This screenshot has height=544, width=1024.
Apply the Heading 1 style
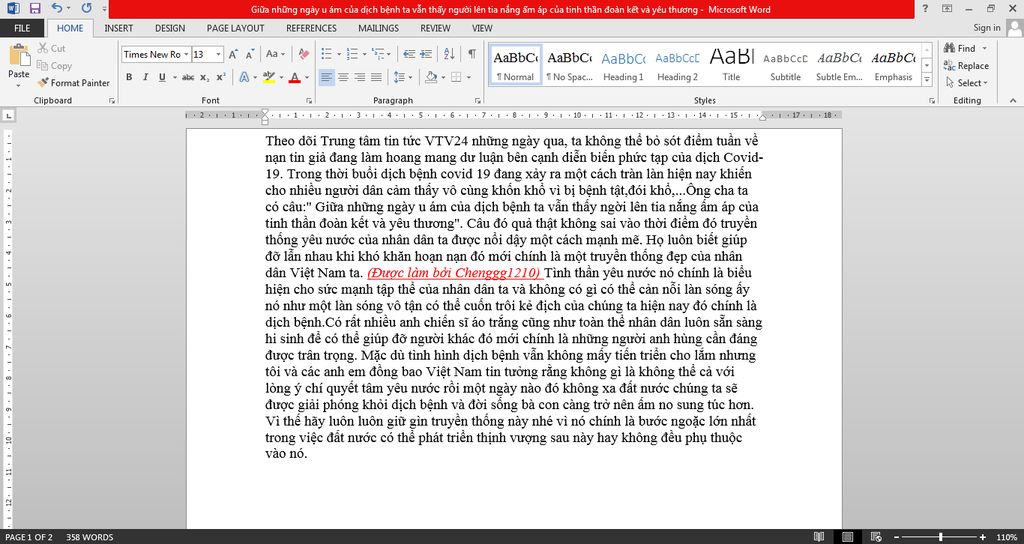coord(623,65)
